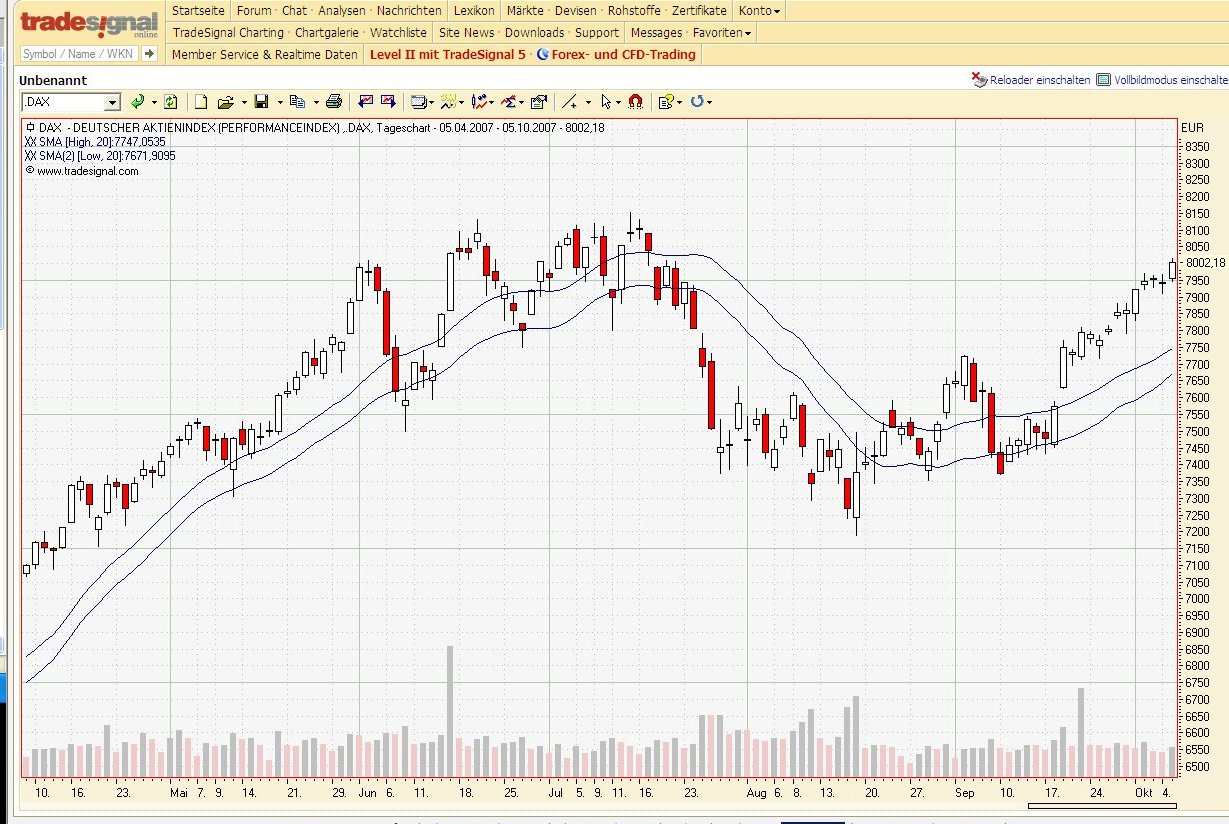Save chart with the floppy disk icon
Image resolution: width=1229 pixels, height=824 pixels.
coord(261,102)
